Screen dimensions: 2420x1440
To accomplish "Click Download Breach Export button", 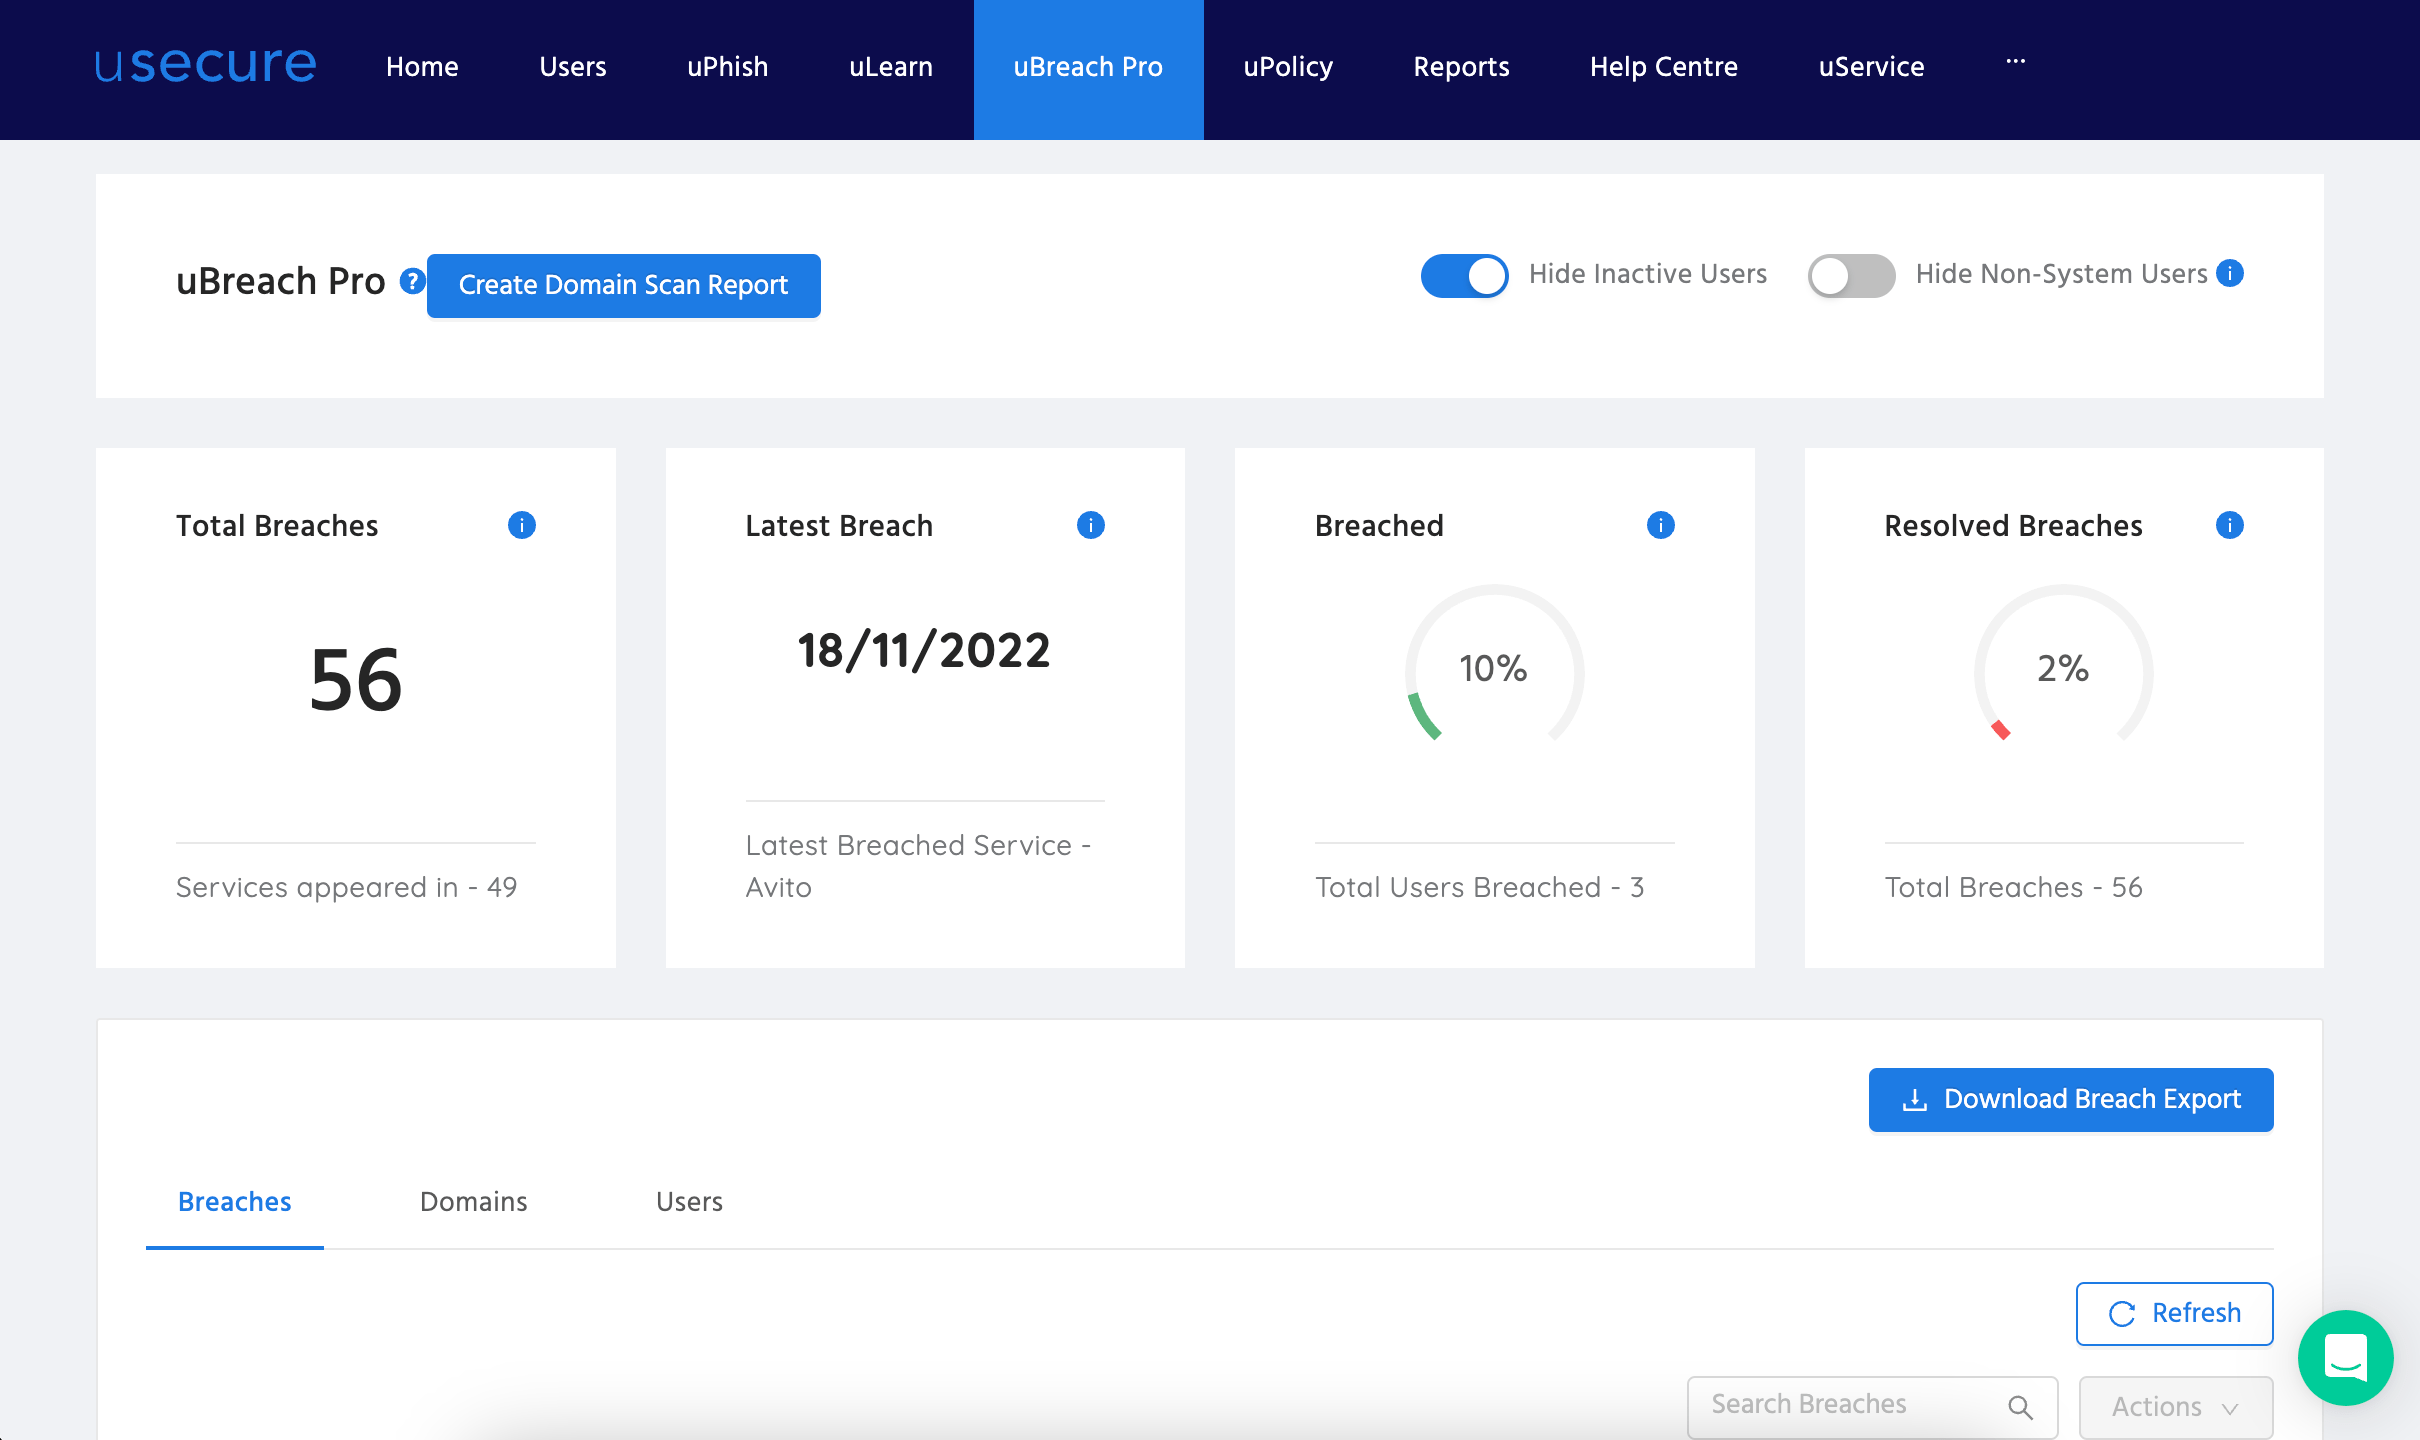I will 2070,1100.
